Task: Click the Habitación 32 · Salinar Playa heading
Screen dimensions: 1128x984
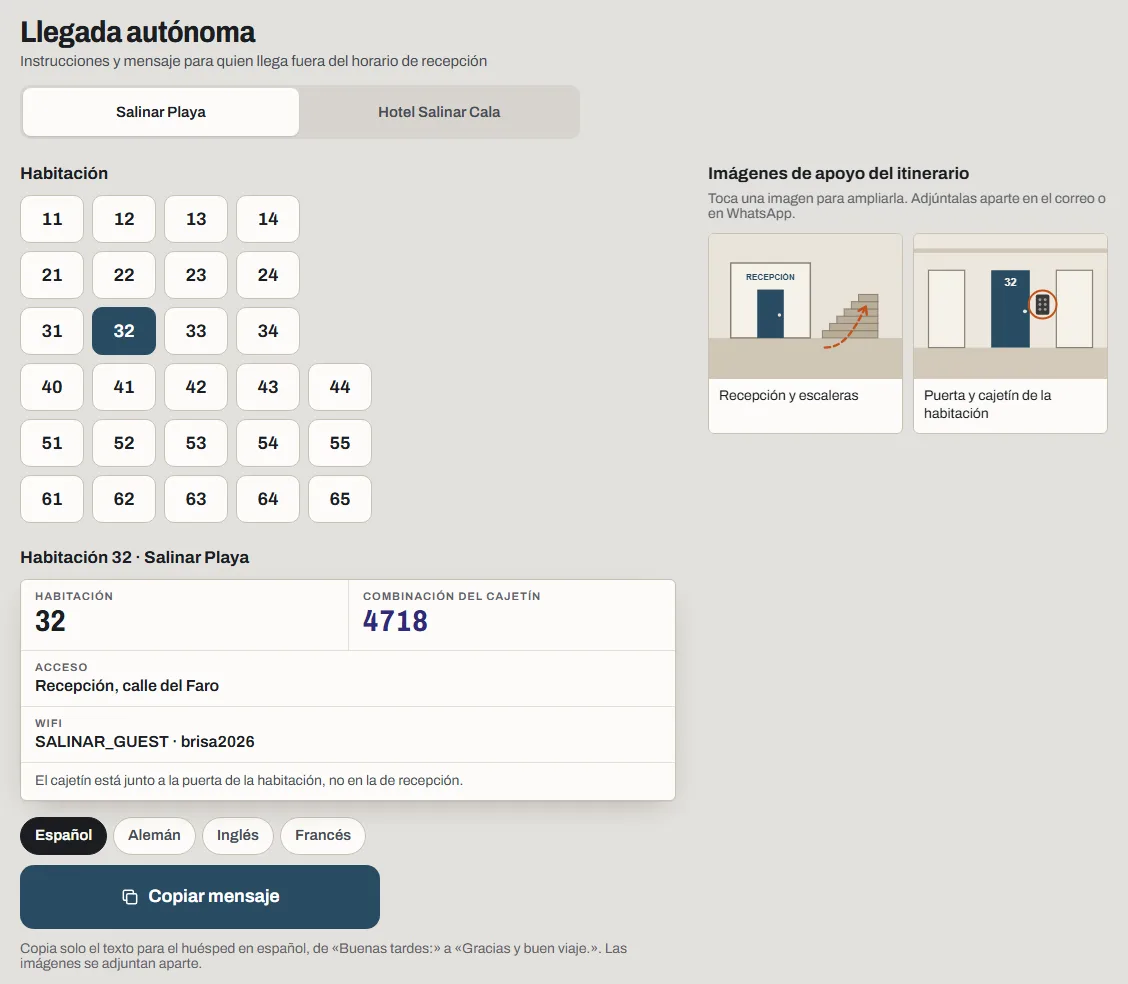Action: [135, 557]
